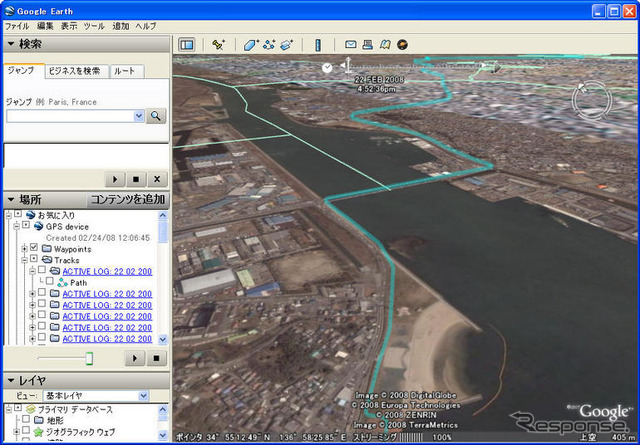Expand the ジオグラフィック ウェブ layer node
The image size is (640, 445).
pos(17,432)
